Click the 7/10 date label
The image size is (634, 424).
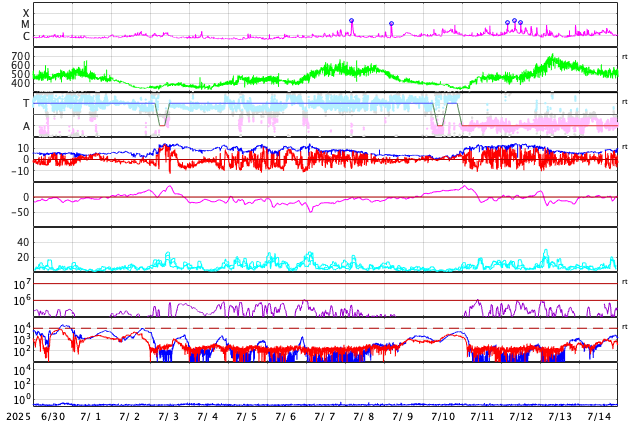[x=443, y=417]
